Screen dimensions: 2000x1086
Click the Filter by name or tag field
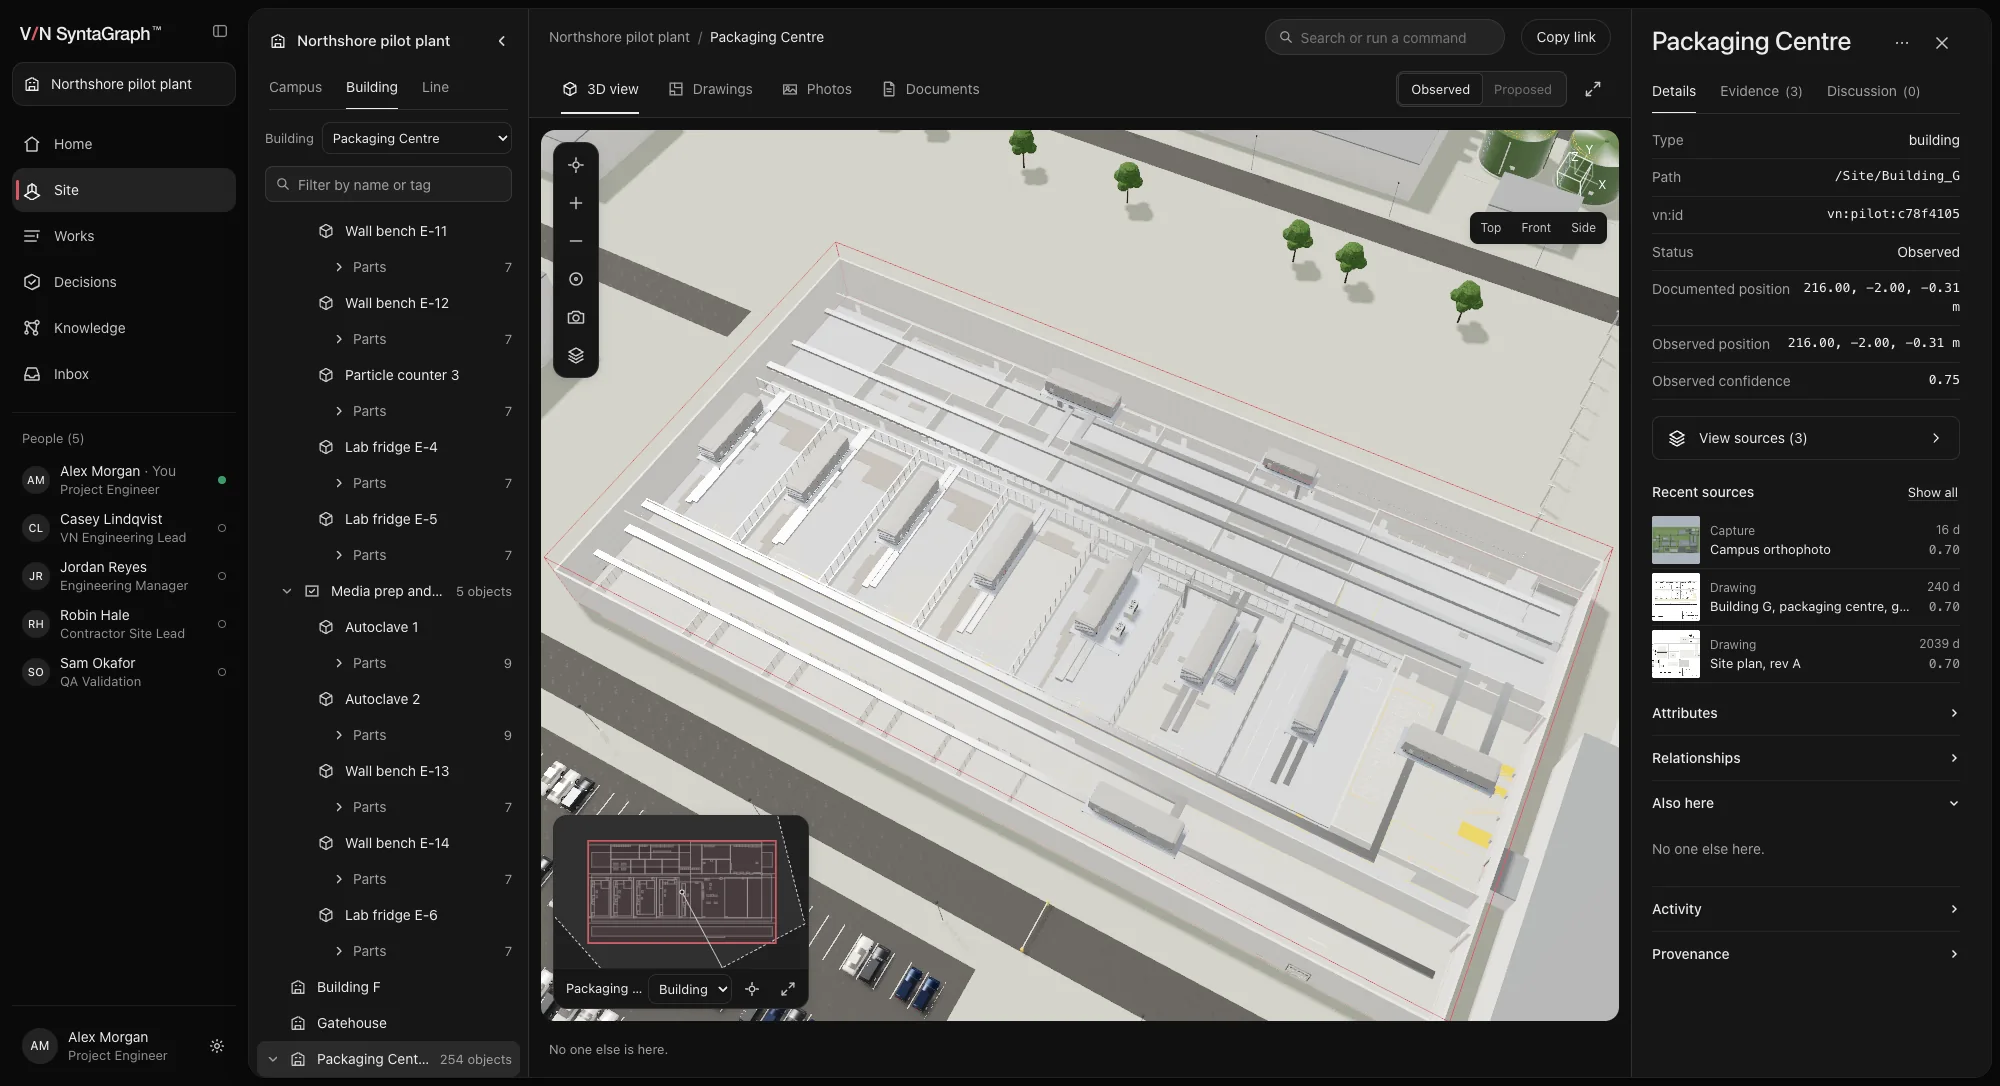point(388,184)
